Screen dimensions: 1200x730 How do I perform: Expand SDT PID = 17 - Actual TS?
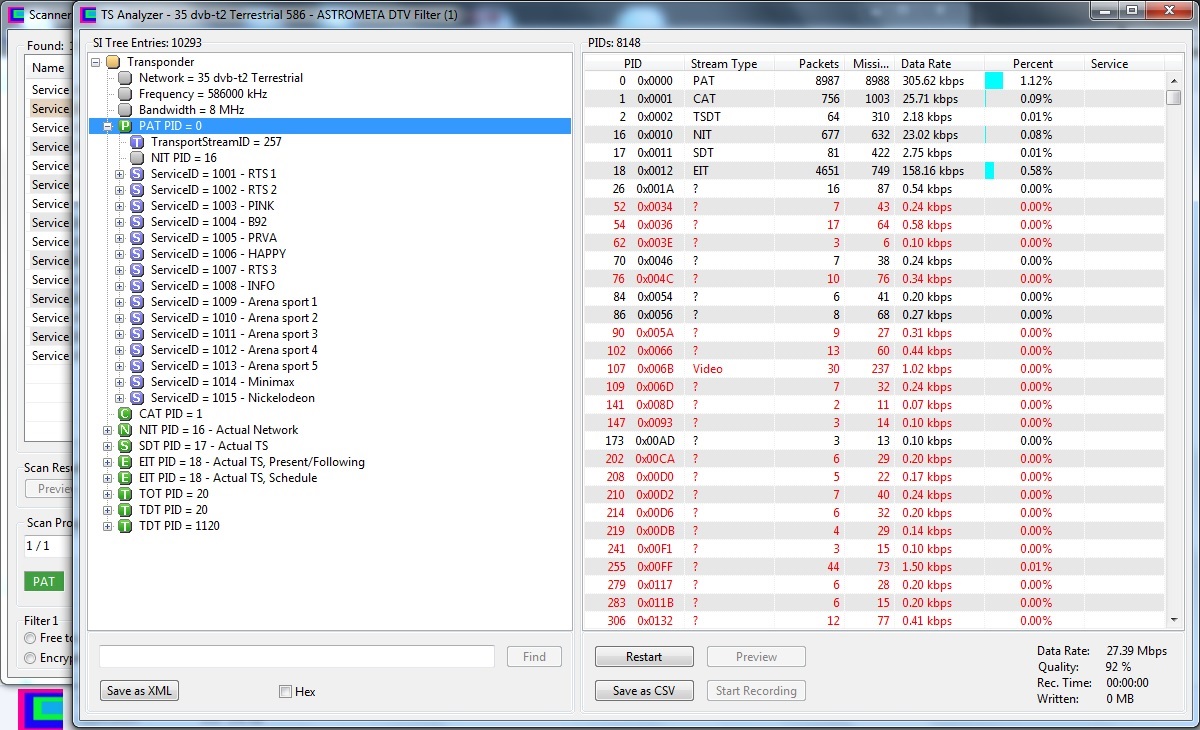click(108, 446)
